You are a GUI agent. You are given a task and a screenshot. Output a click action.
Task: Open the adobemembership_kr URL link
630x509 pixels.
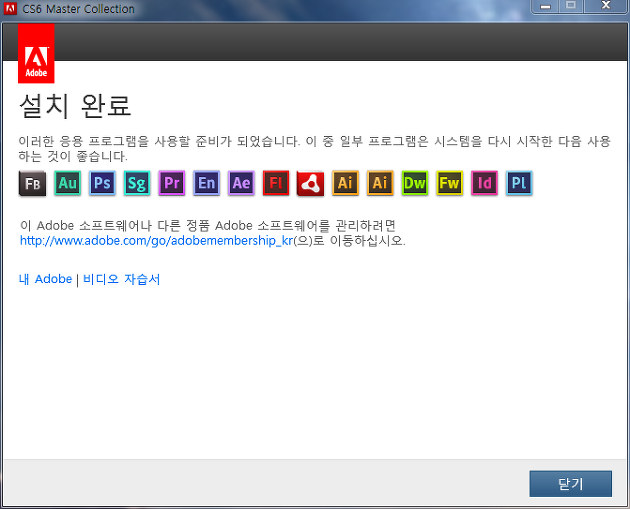tap(156, 241)
